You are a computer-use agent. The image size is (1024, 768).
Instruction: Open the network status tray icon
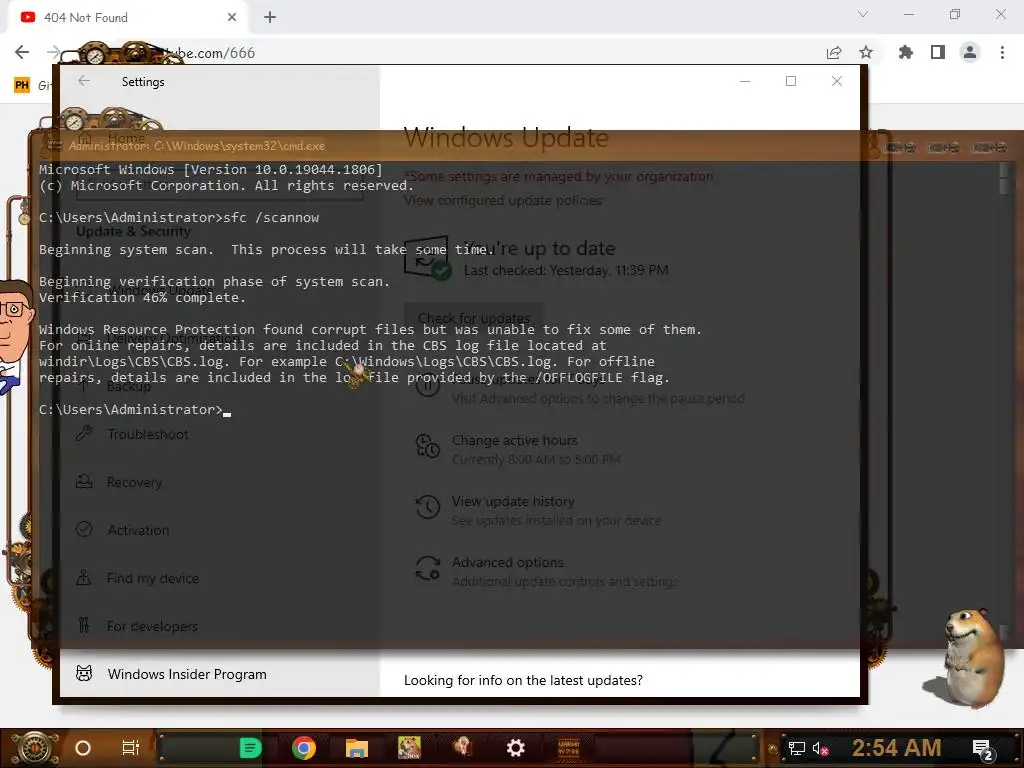tap(797, 748)
